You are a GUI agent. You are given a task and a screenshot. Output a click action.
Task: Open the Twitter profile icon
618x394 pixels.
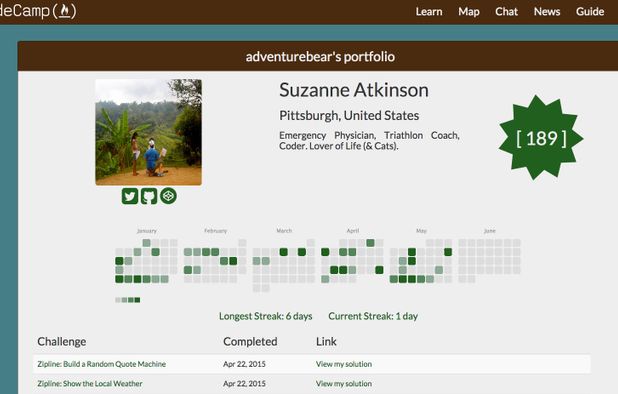pos(130,196)
